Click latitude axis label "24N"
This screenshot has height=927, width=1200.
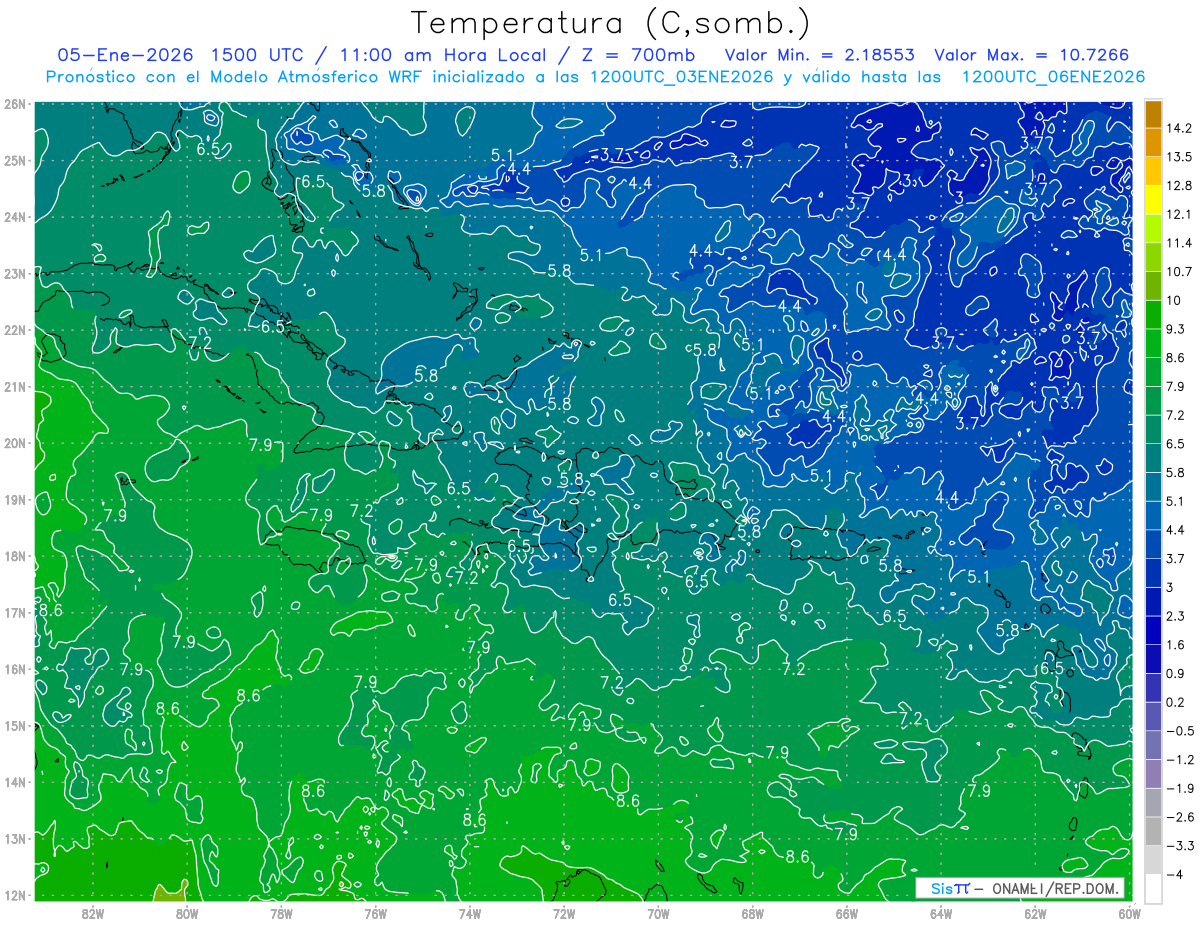[x=15, y=216]
